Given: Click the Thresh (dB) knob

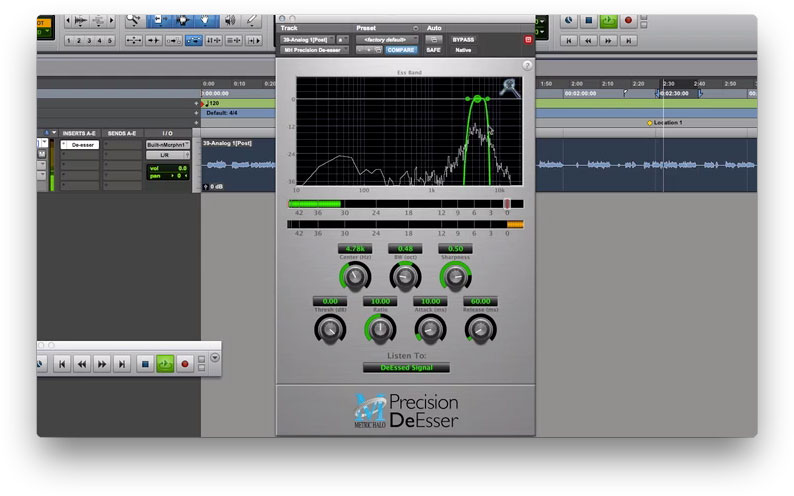Looking at the screenshot, I should [x=330, y=329].
